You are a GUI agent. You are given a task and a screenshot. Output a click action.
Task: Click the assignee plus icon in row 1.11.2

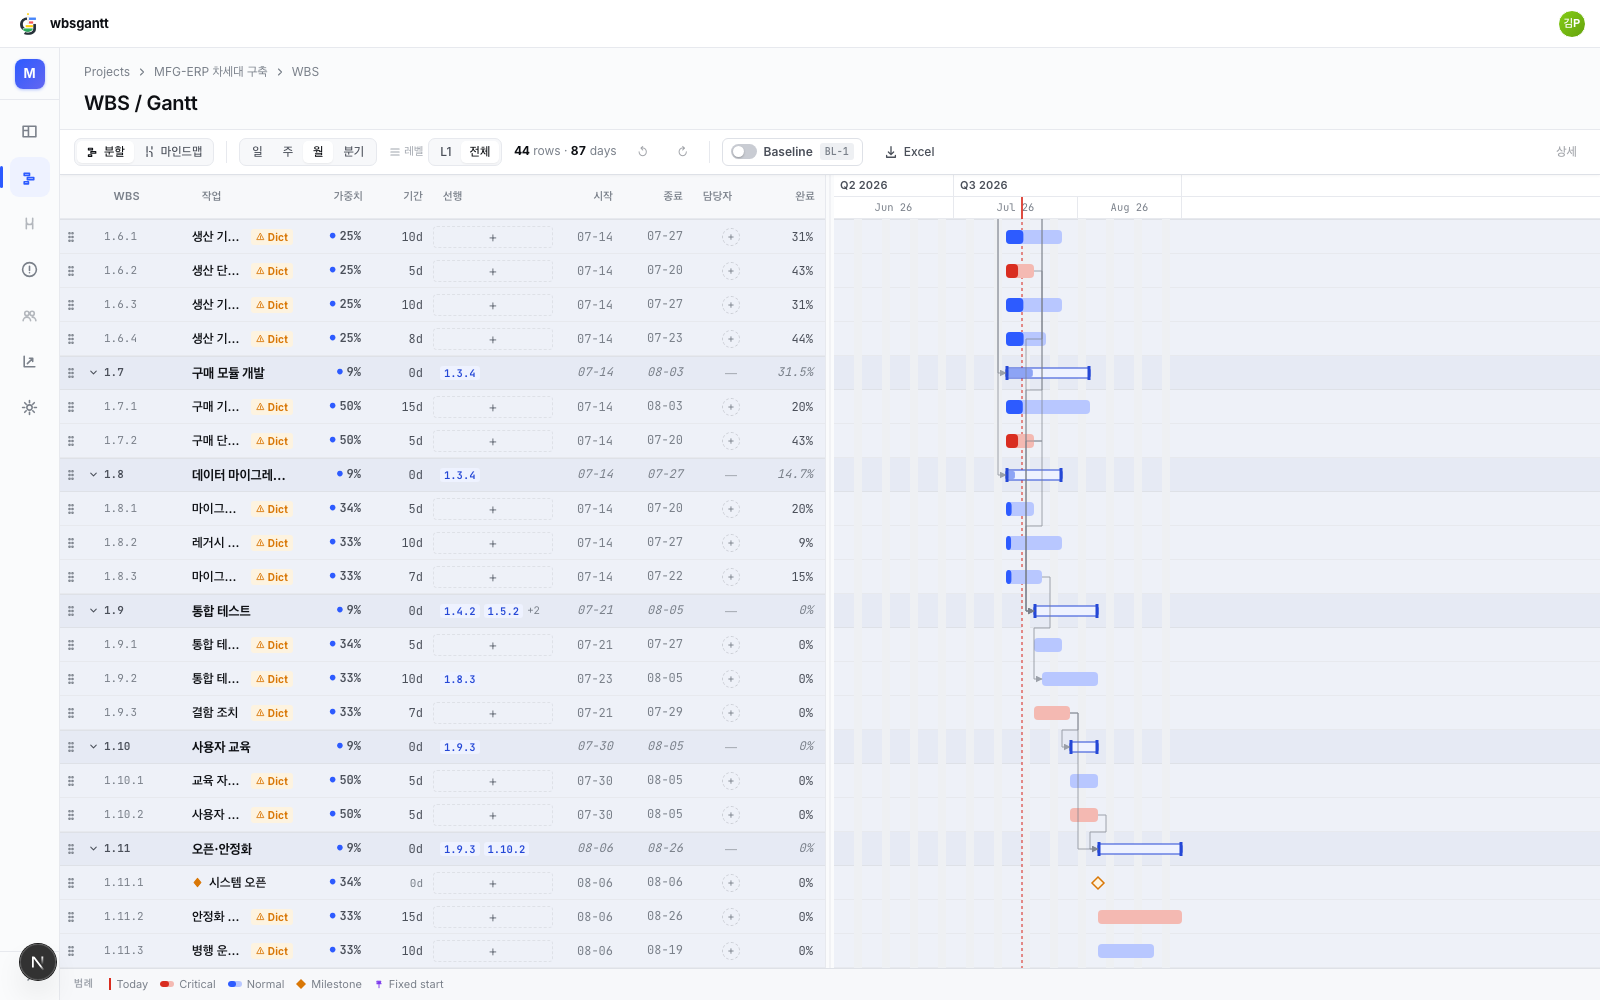731,917
